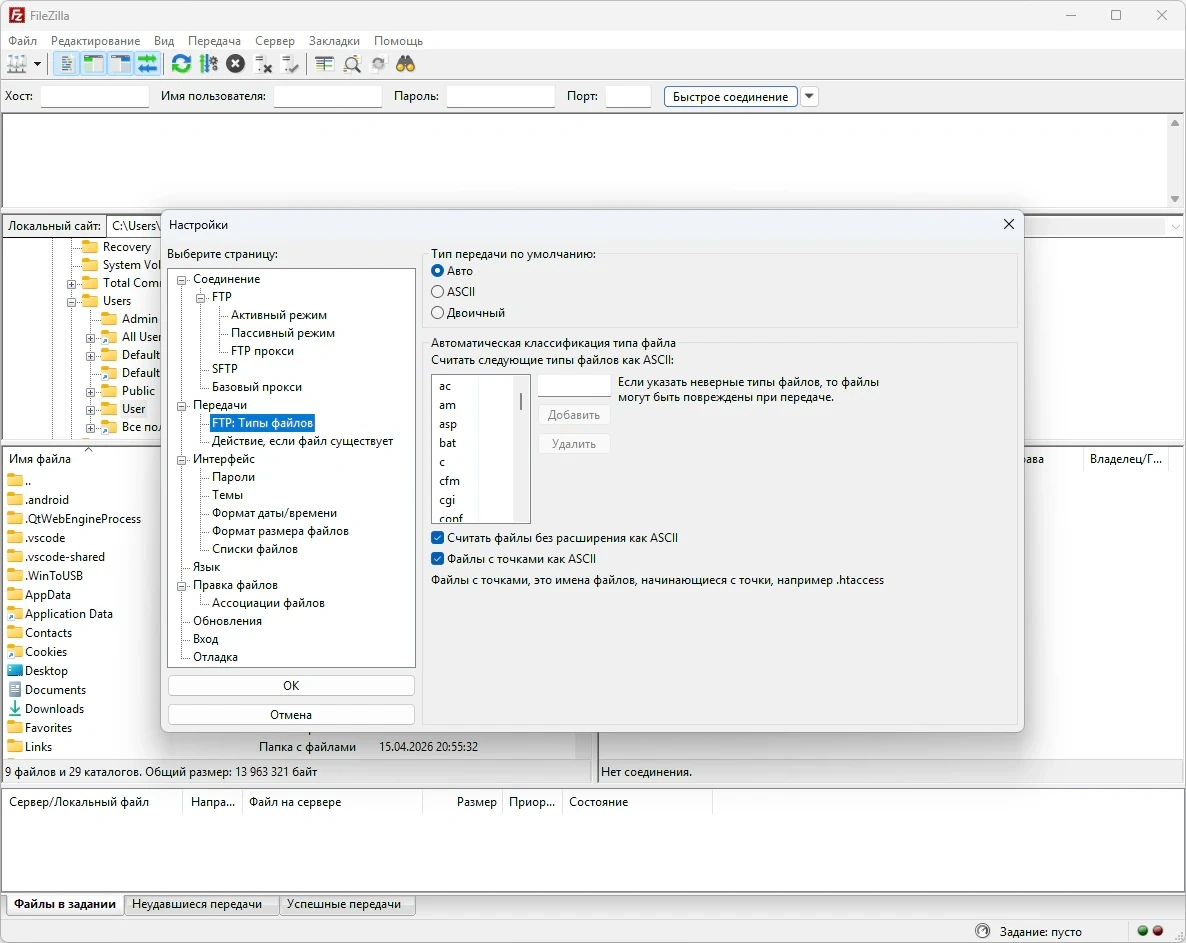The width and height of the screenshot is (1186, 943).
Task: Select the asp entry in ASCII list
Action: point(448,424)
